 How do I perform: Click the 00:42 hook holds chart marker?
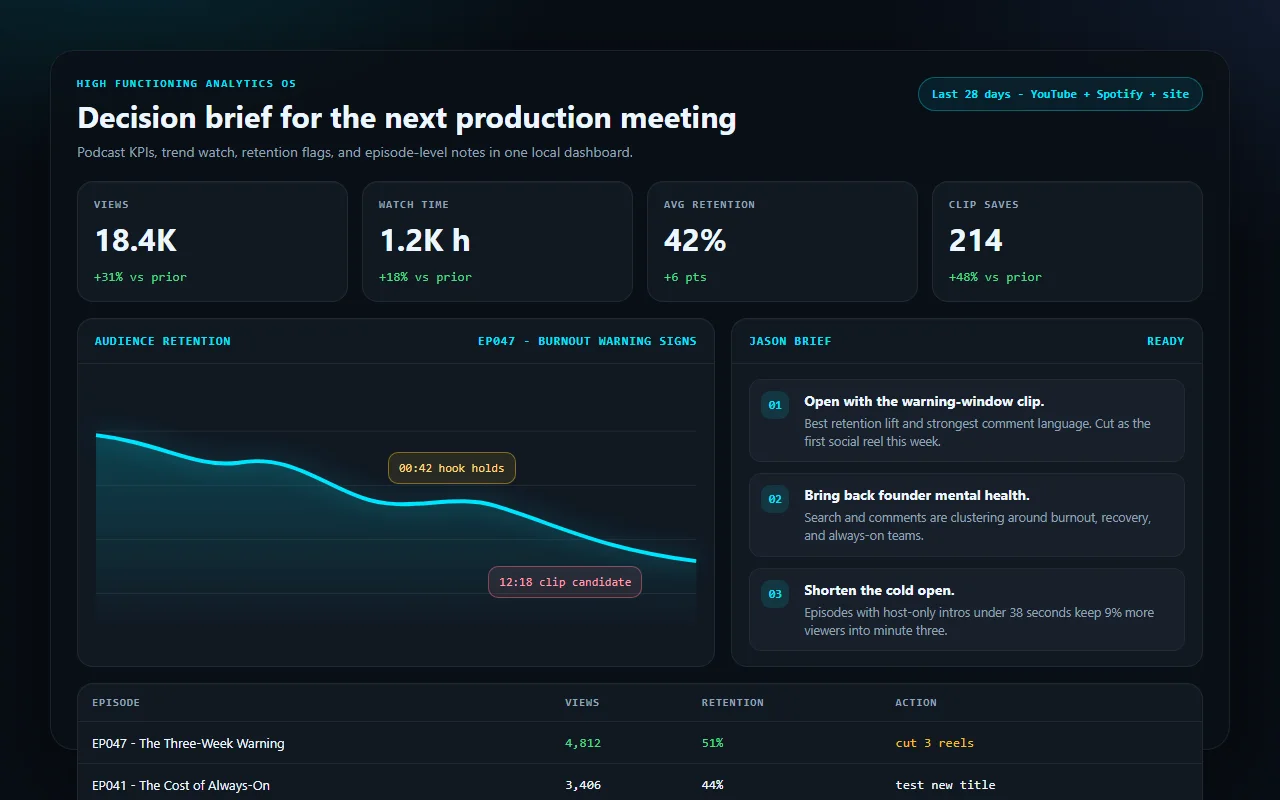[x=452, y=468]
